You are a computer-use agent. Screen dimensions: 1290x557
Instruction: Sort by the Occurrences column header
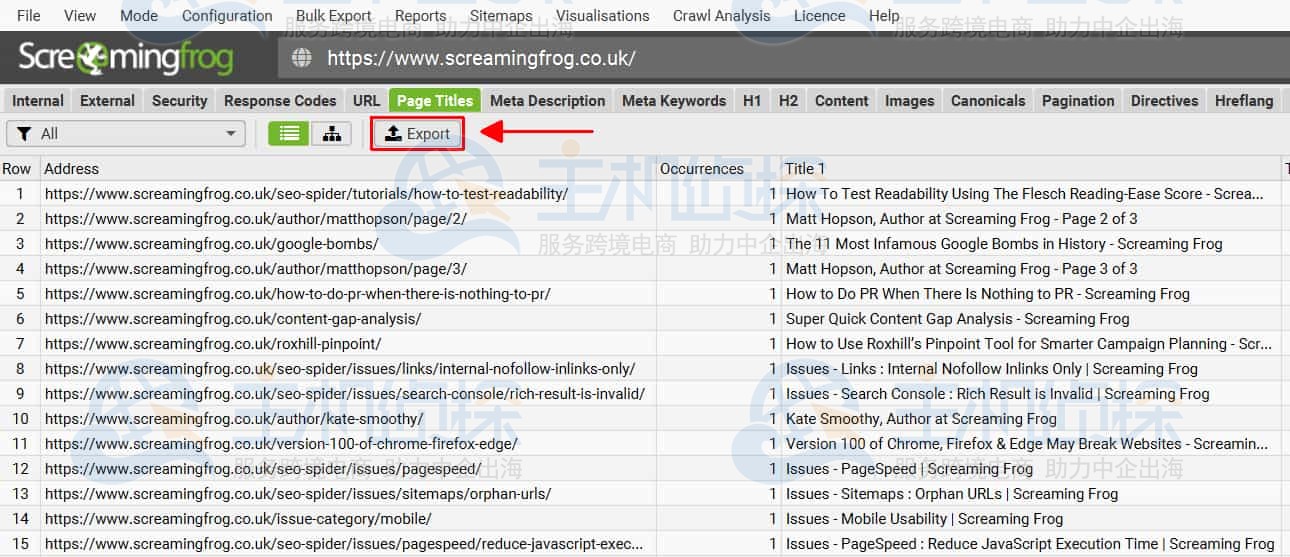[x=701, y=169]
